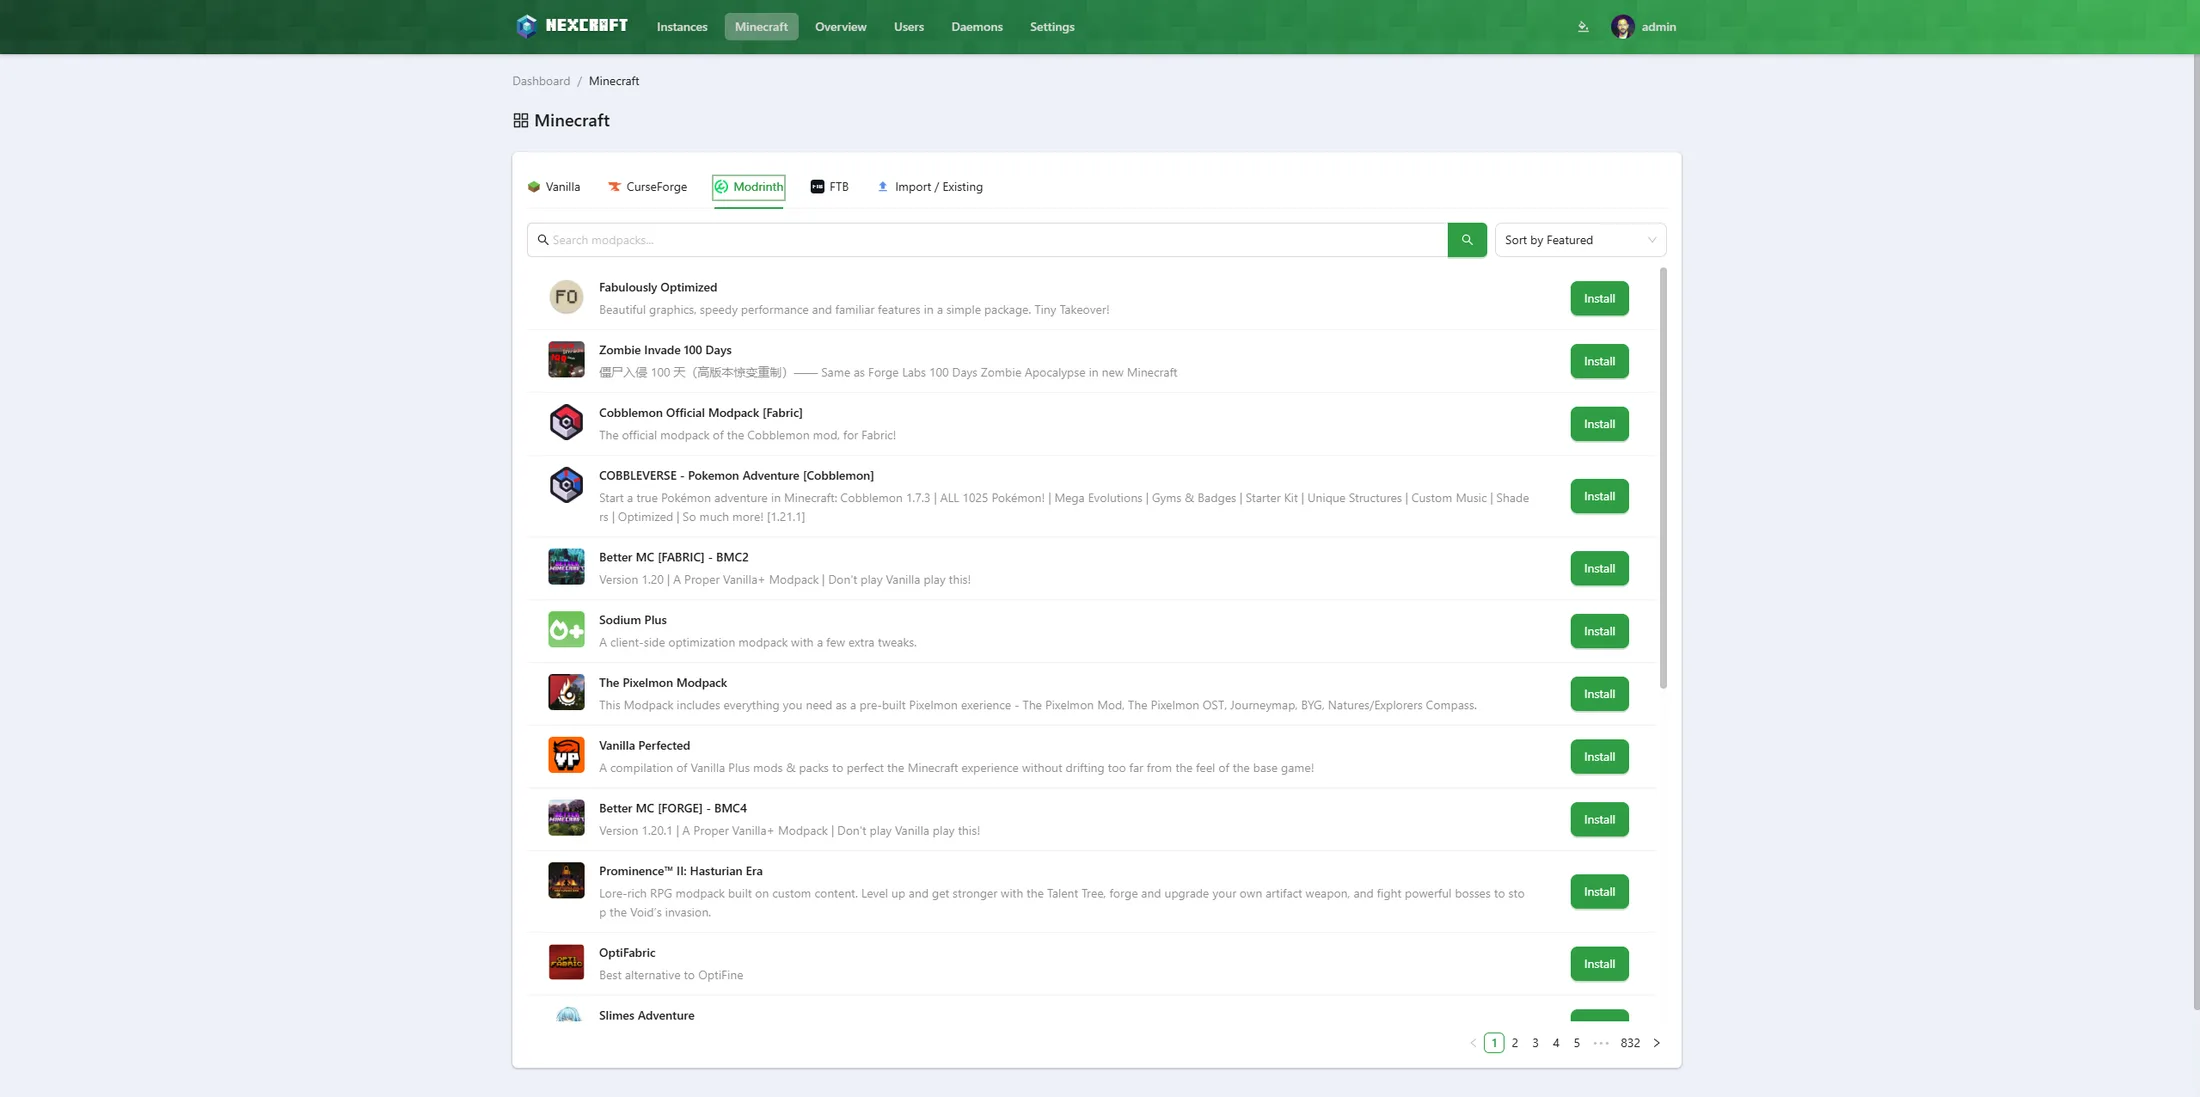Click the 'Minecraft' breadcrumb text
Screen dimensions: 2200x1097
[614, 81]
